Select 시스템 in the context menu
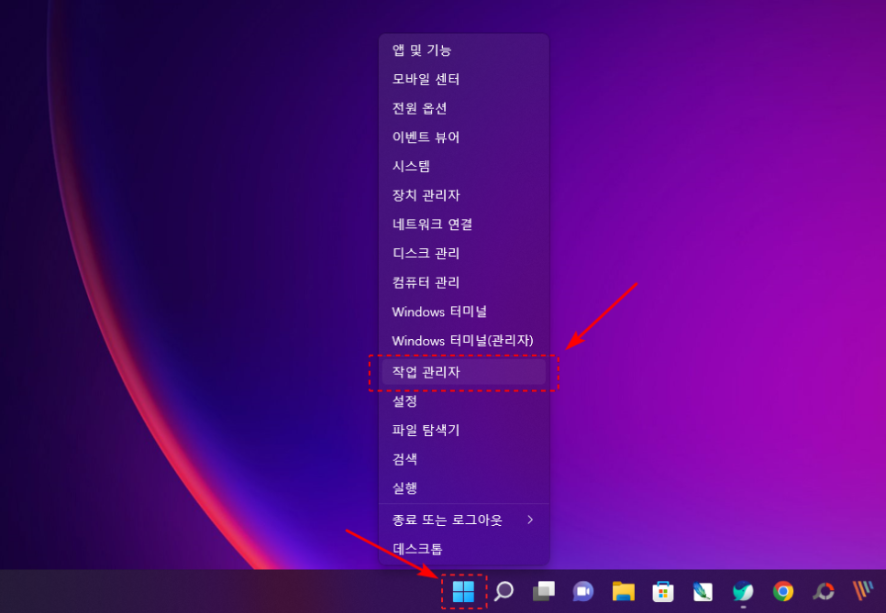Image resolution: width=886 pixels, height=613 pixels. 464,166
